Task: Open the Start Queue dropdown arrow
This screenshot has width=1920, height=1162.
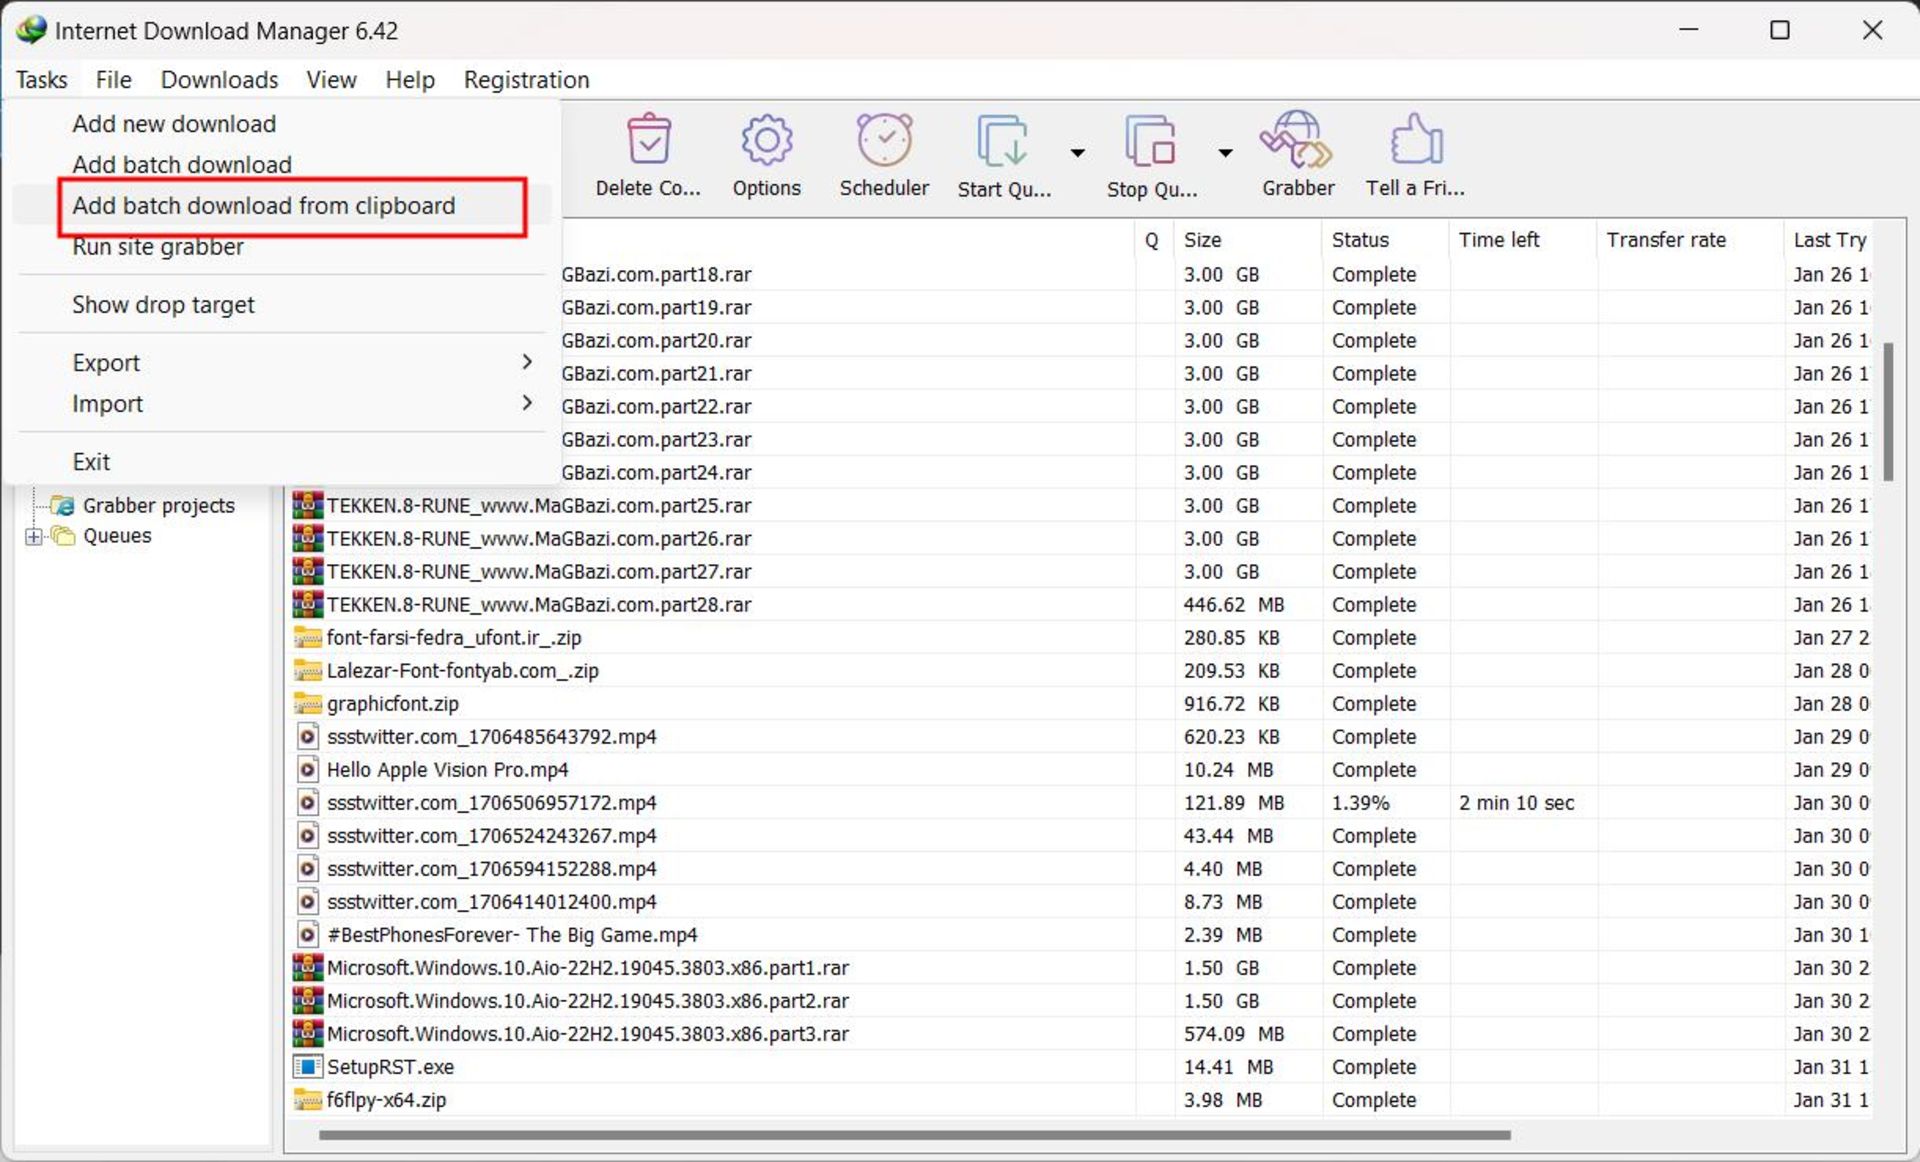Action: [x=1077, y=153]
